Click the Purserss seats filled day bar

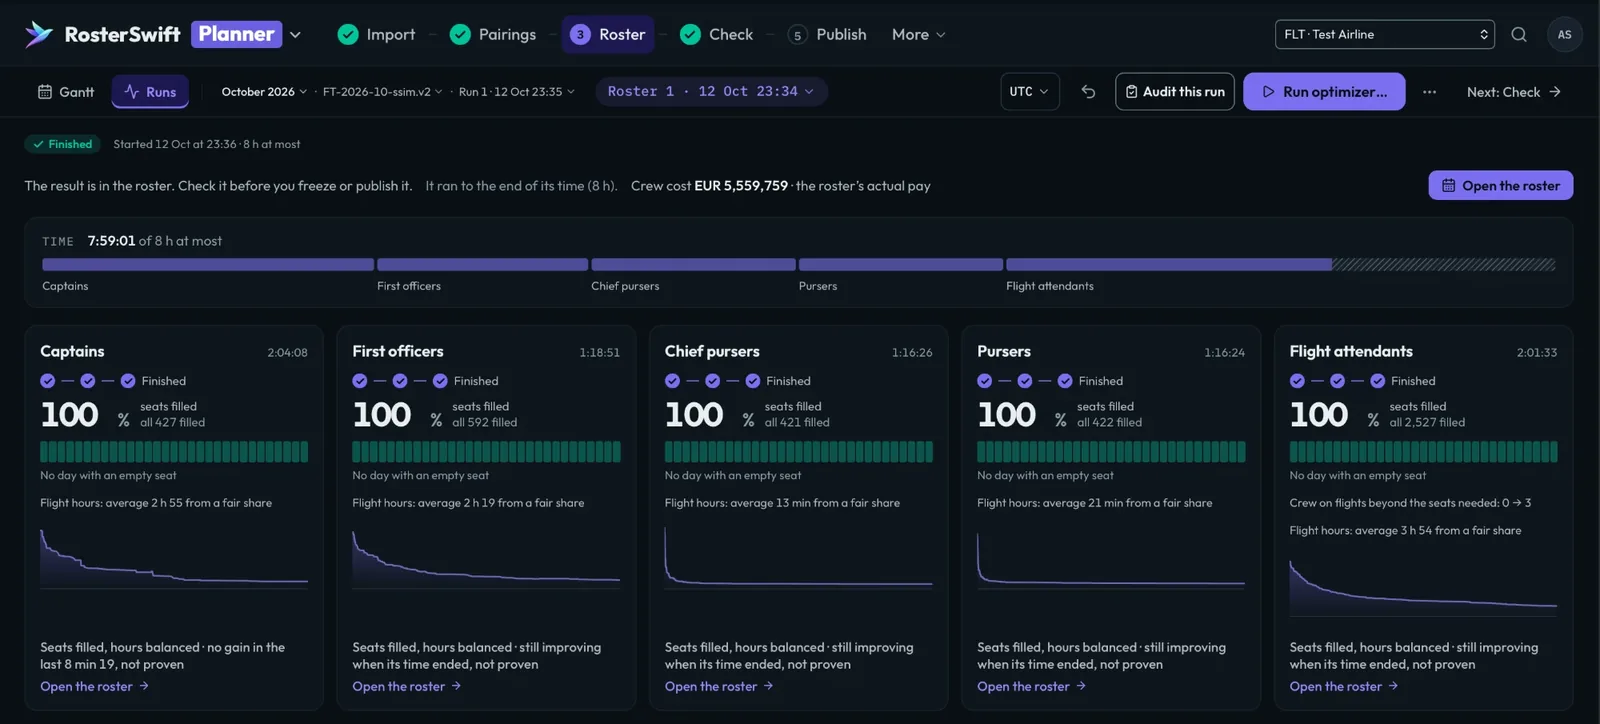click(x=1111, y=451)
